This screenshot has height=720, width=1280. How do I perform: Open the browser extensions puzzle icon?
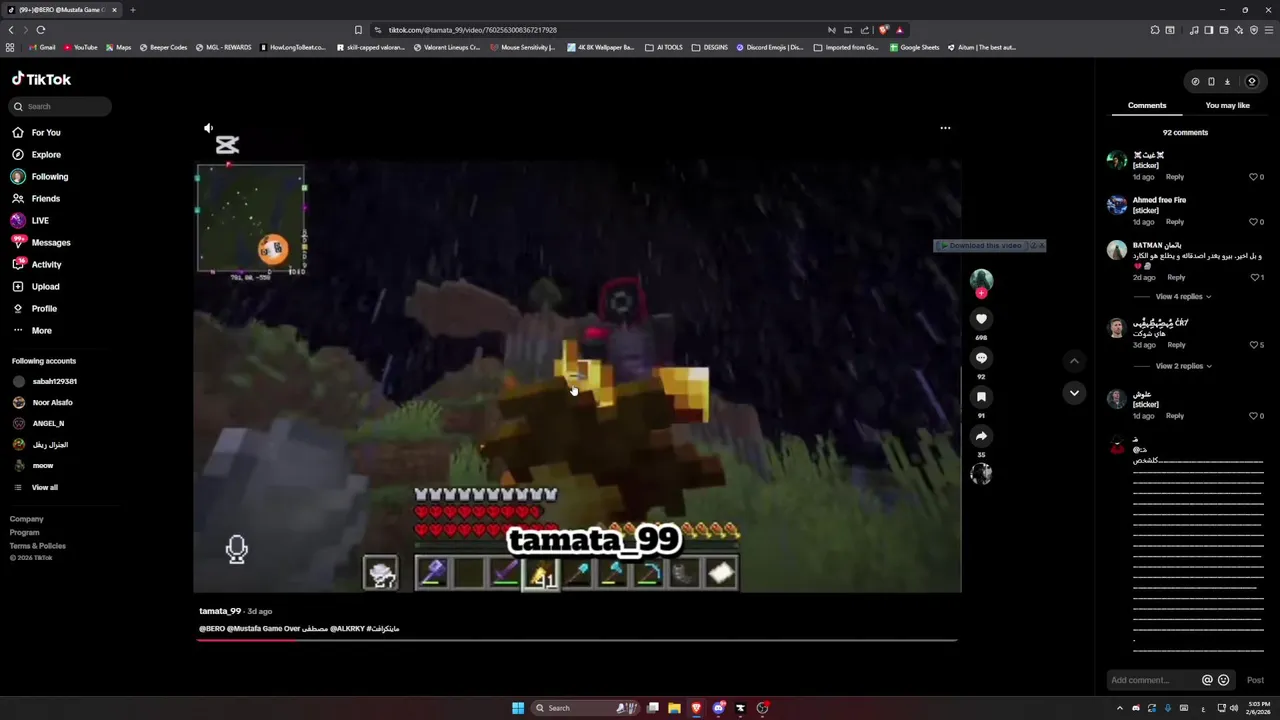[1155, 30]
